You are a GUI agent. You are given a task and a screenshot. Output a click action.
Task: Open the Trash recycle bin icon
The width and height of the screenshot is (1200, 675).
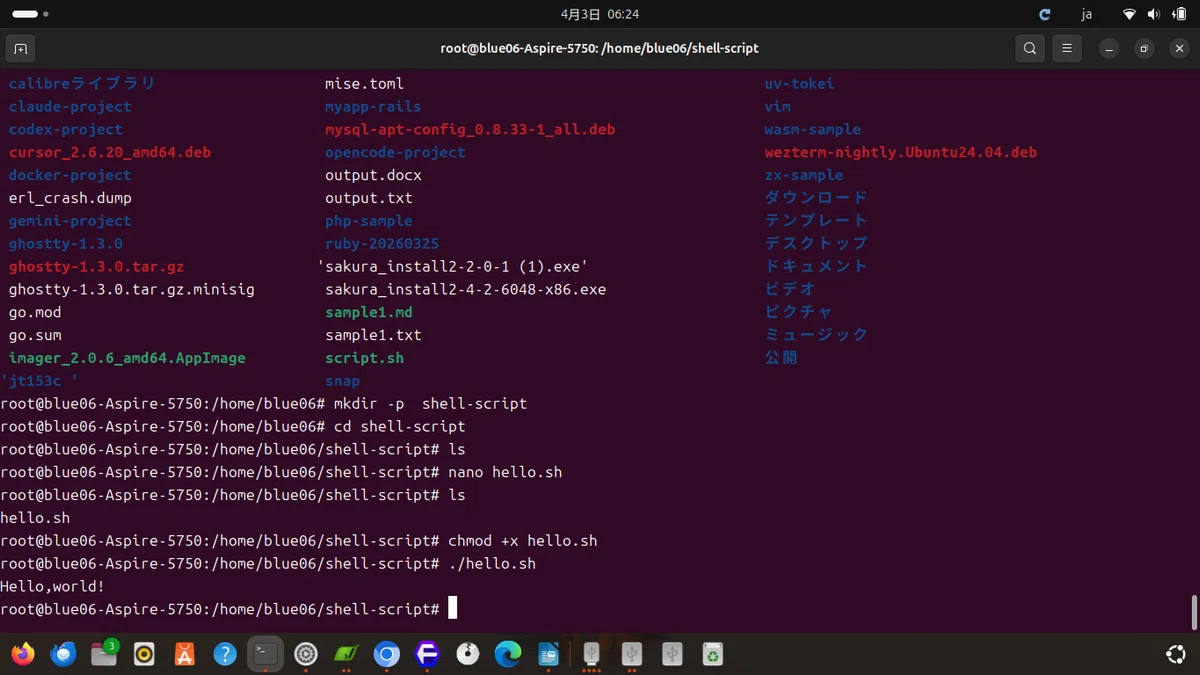coord(712,654)
